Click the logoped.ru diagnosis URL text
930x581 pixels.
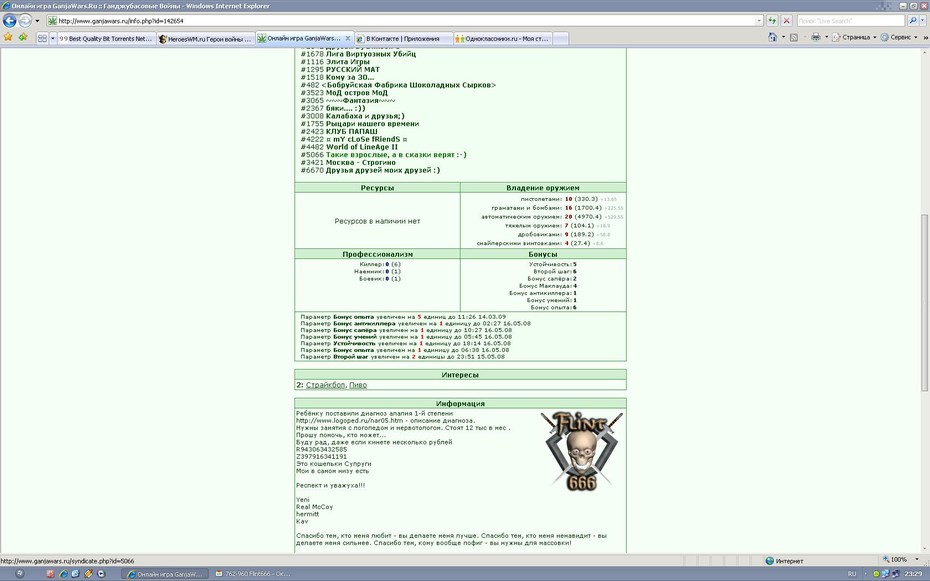tap(349, 420)
